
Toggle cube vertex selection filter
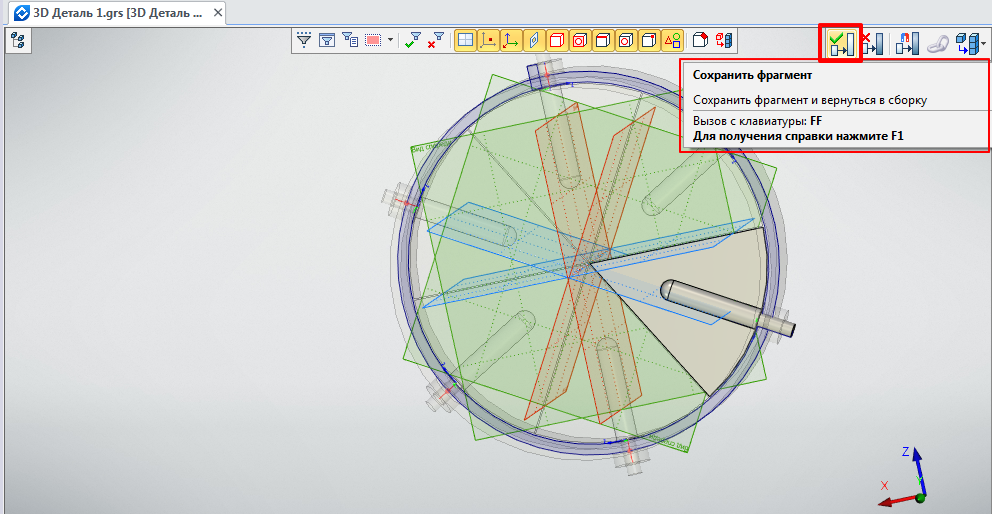point(648,41)
